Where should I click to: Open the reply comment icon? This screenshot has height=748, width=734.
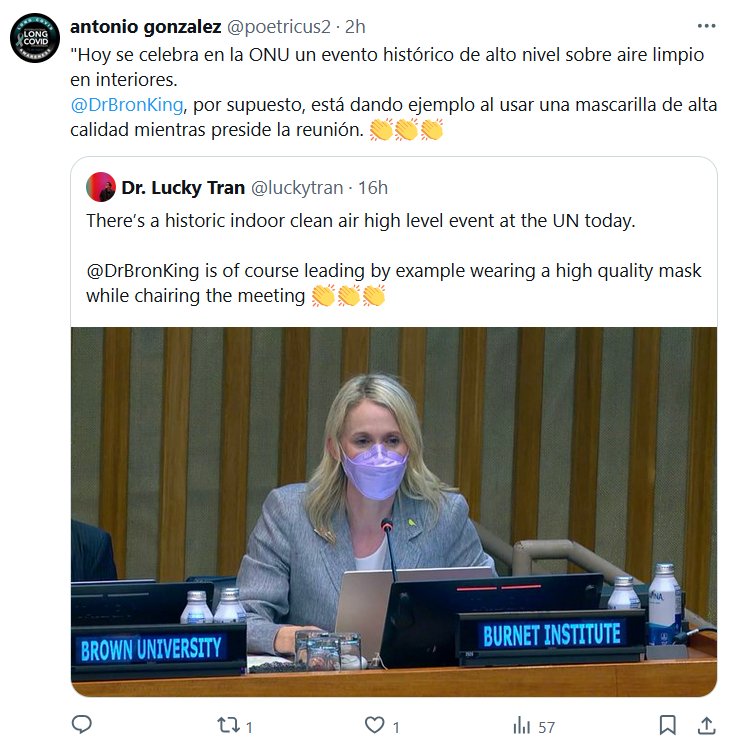click(x=82, y=725)
